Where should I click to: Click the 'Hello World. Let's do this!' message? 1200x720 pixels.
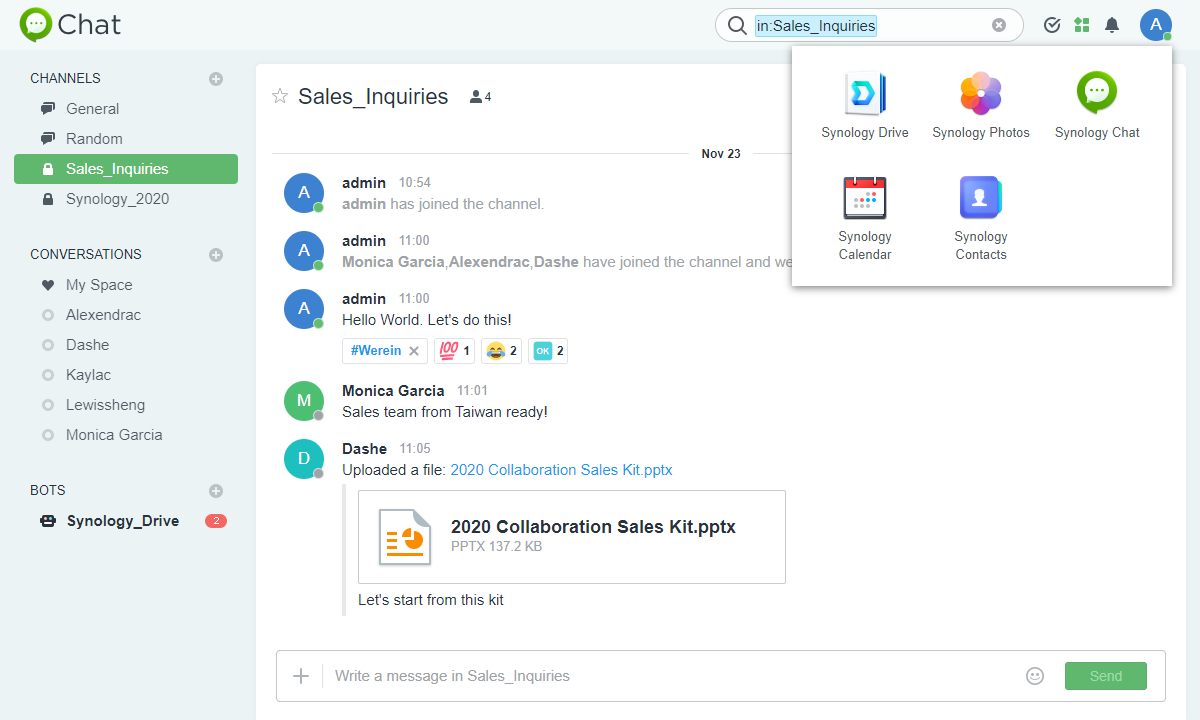point(427,320)
